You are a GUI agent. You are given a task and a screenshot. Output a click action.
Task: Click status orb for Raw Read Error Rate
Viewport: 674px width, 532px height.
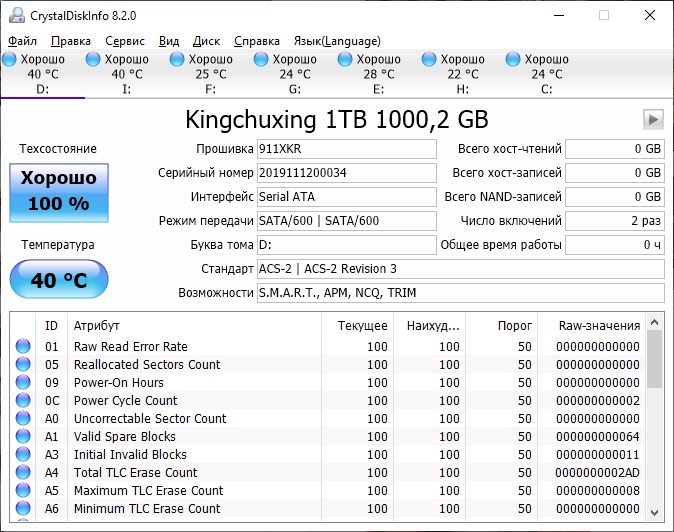pyautogui.click(x=23, y=346)
